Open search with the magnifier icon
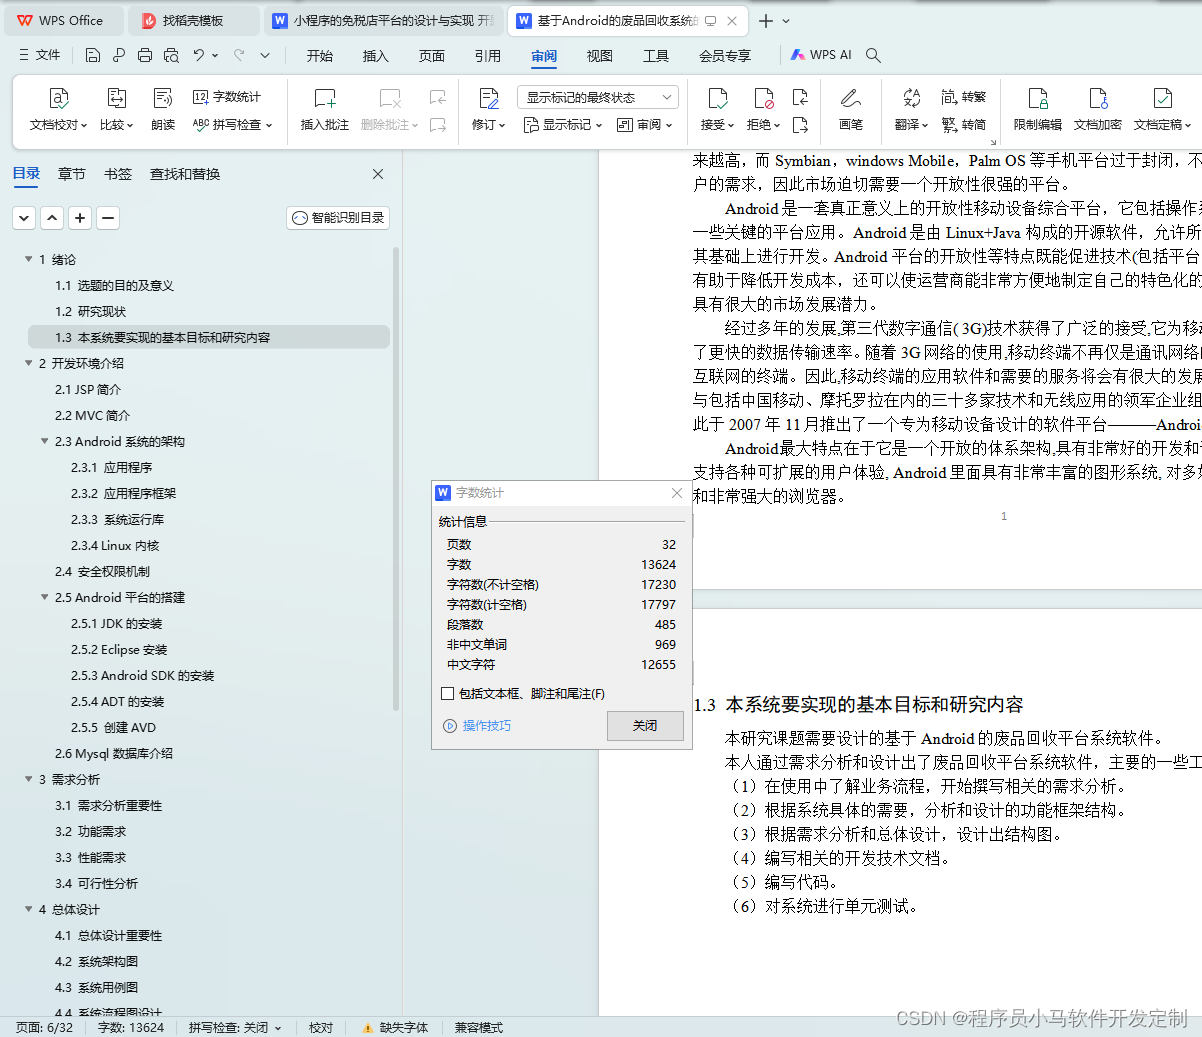This screenshot has height=1037, width=1202. tap(873, 55)
